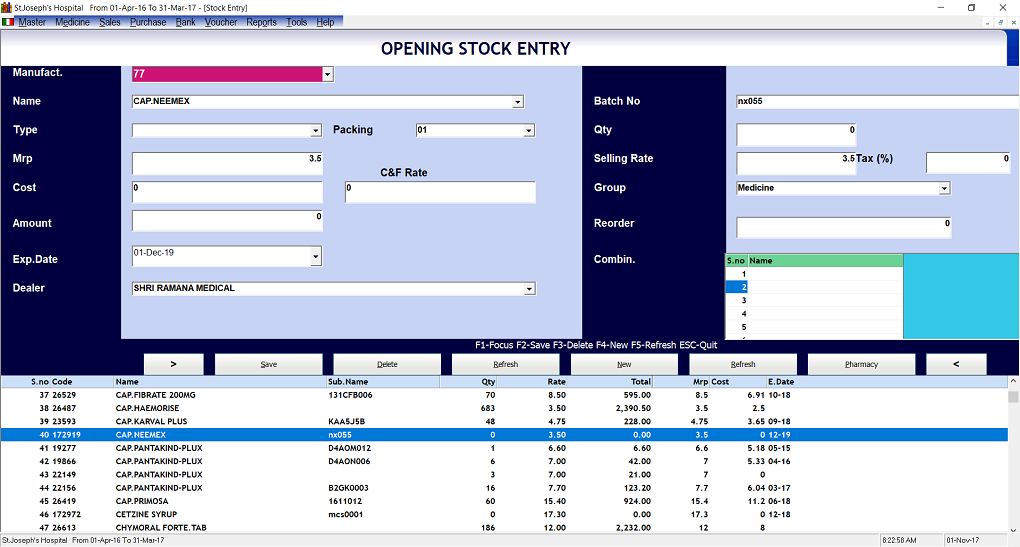Open the Manufact. dropdown showing 77
The image size is (1020, 547).
[327, 74]
